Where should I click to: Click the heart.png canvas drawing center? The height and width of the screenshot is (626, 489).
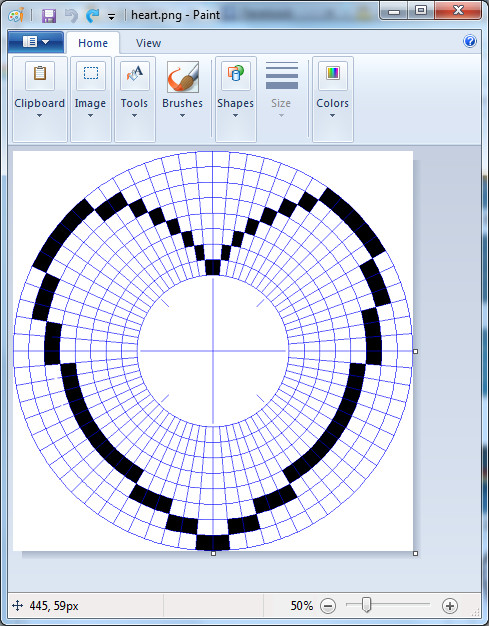click(213, 351)
